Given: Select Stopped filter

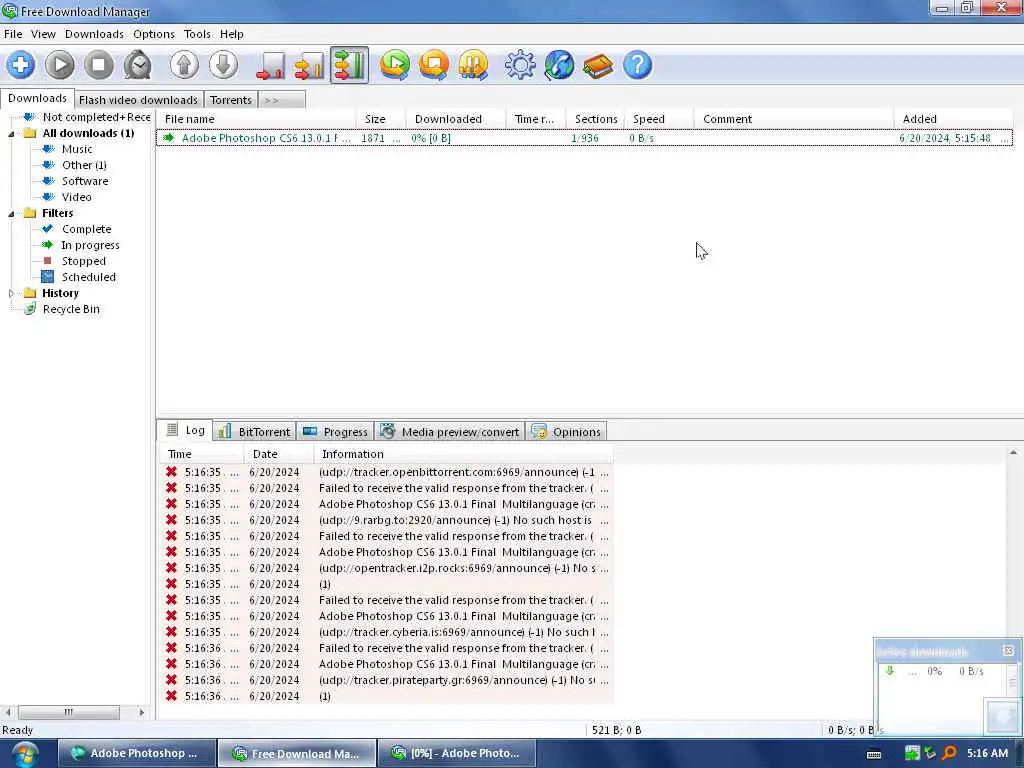Looking at the screenshot, I should [84, 261].
